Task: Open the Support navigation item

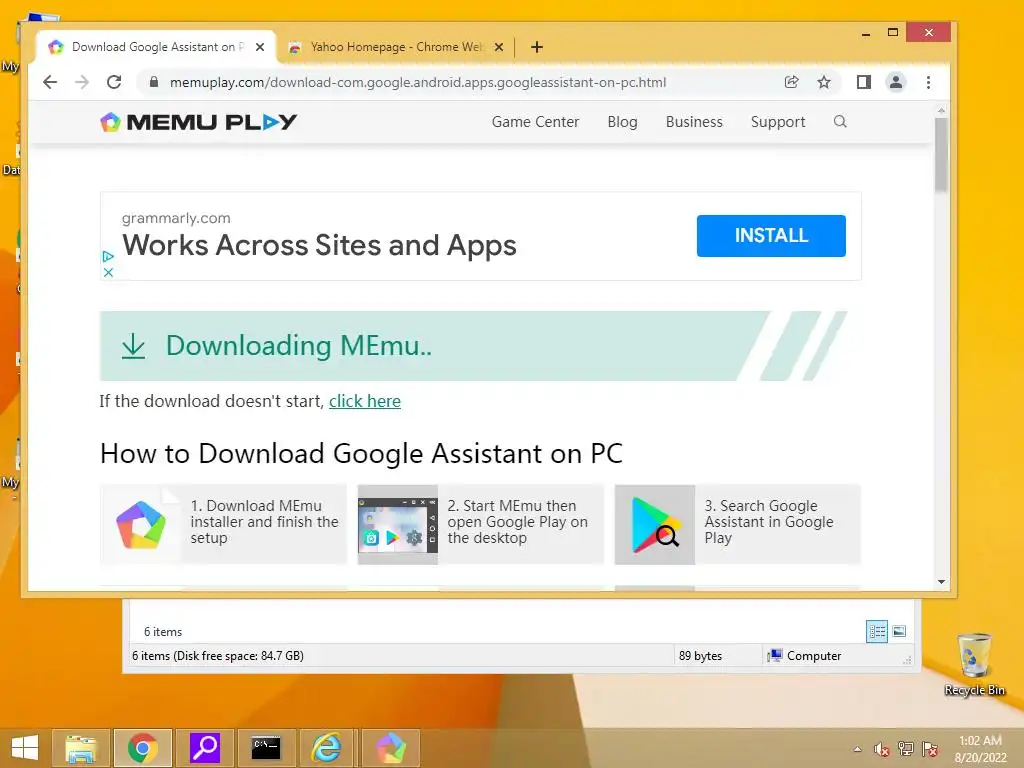Action: (778, 122)
